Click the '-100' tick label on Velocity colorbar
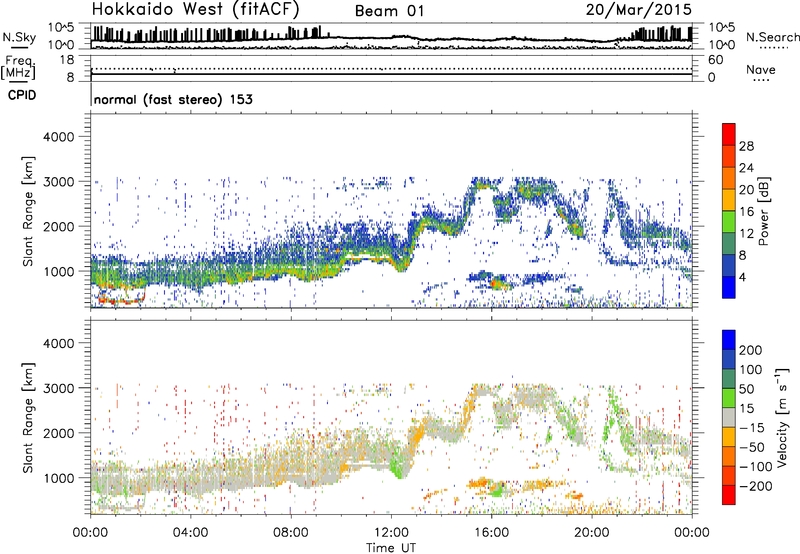Image resolution: width=800 pixels, height=554 pixels. point(756,467)
